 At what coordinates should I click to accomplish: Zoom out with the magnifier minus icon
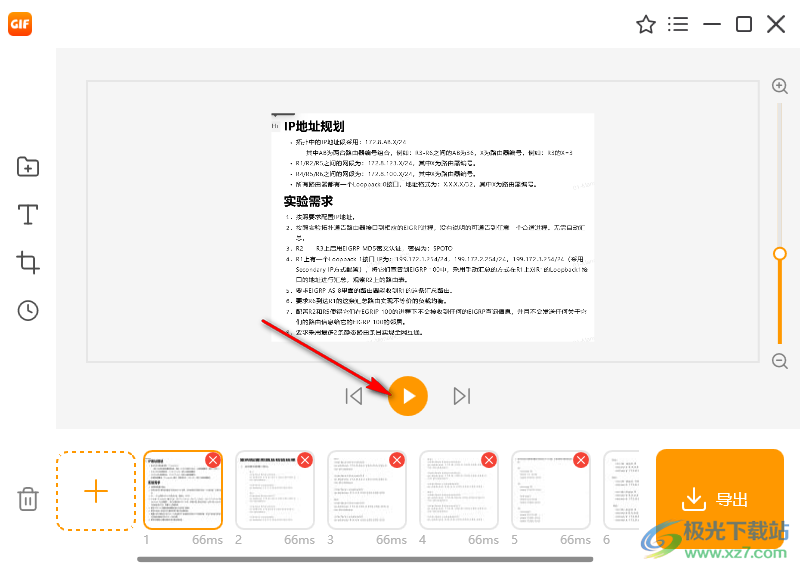tap(780, 361)
